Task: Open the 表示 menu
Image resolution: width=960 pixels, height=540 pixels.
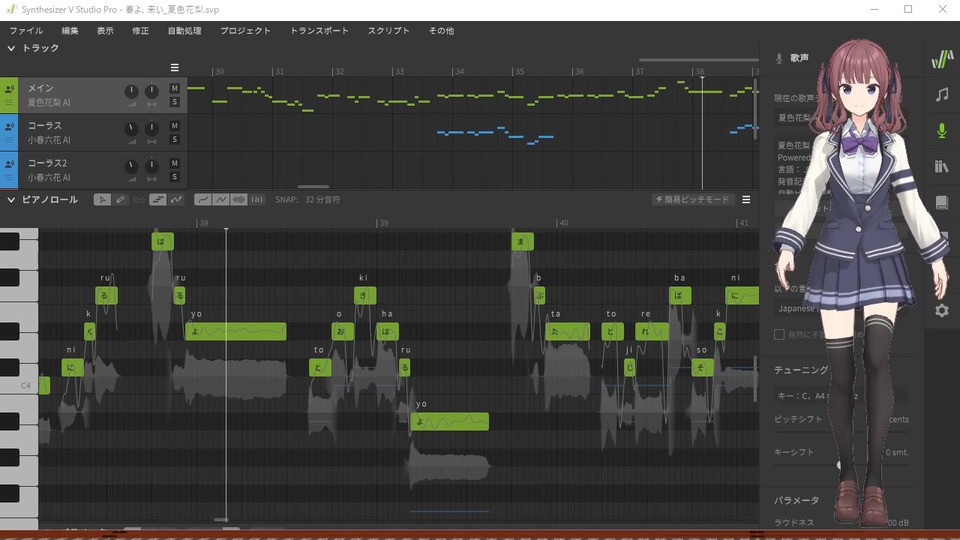Action: pyautogui.click(x=105, y=31)
